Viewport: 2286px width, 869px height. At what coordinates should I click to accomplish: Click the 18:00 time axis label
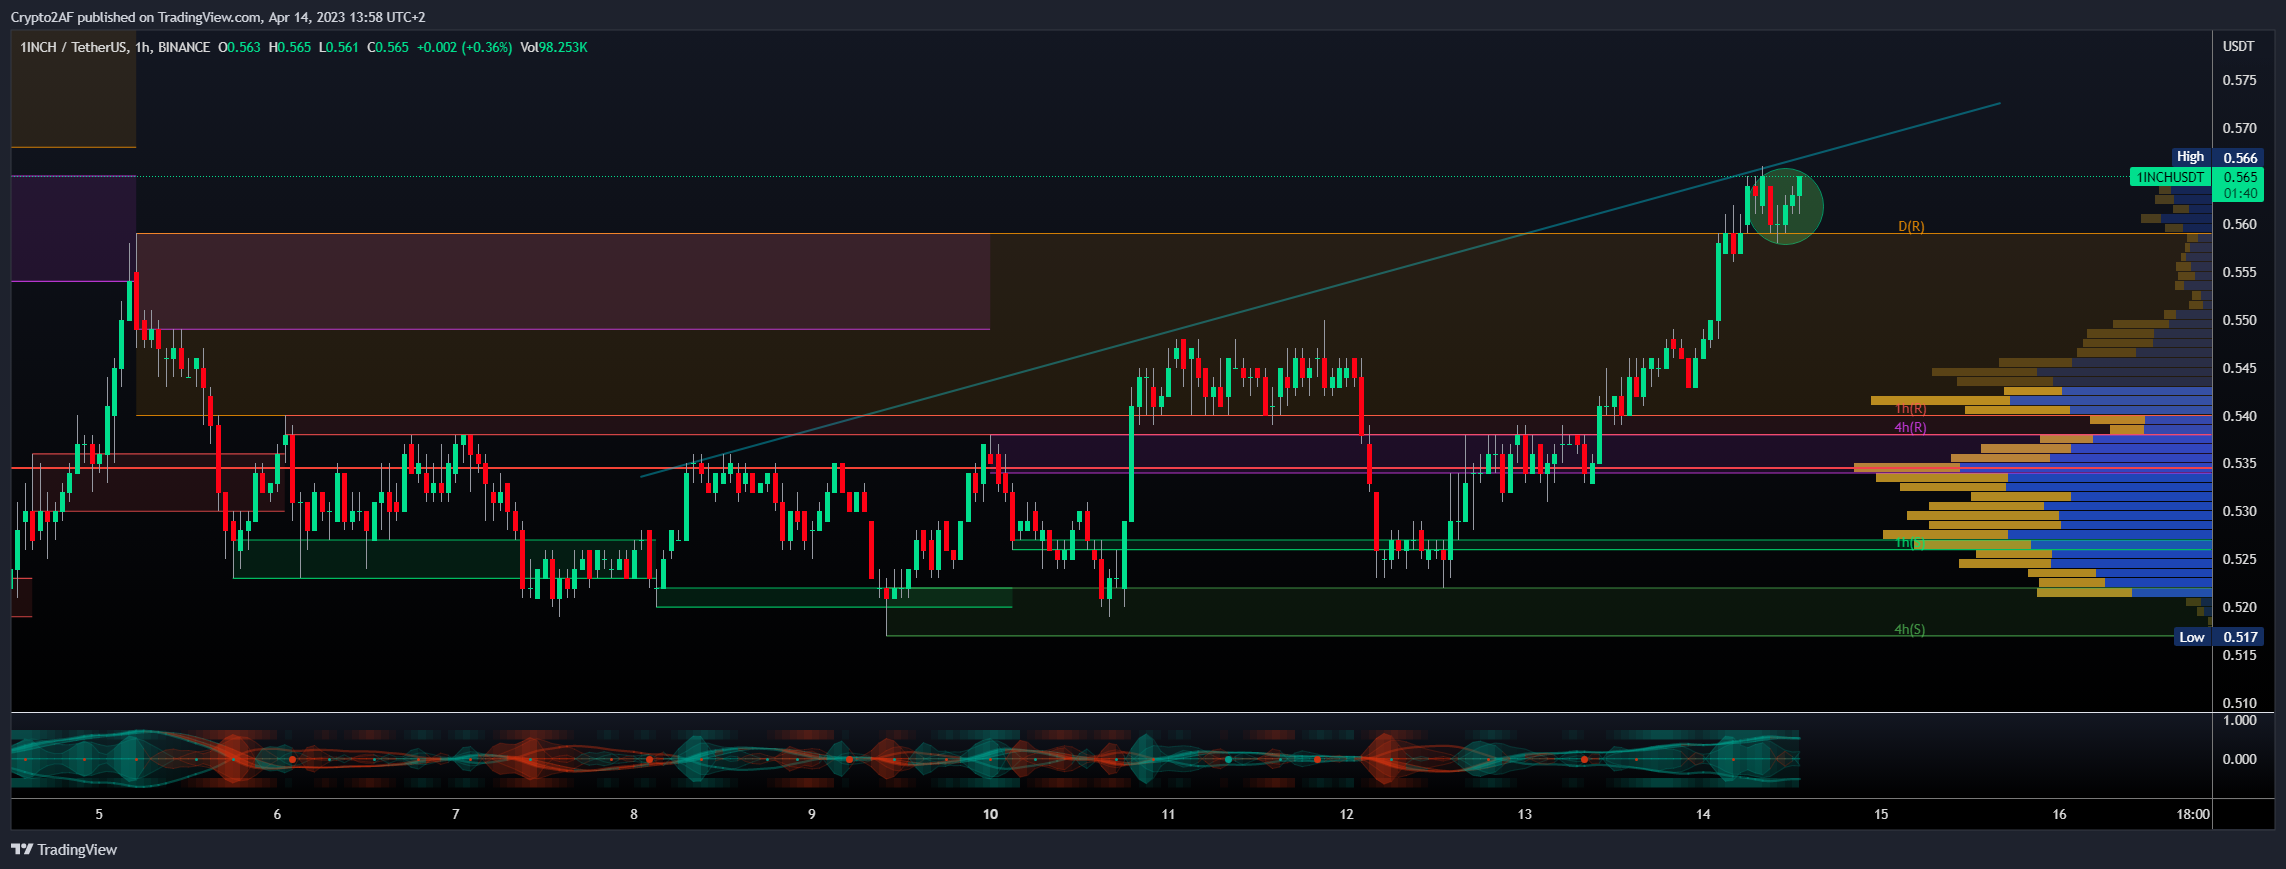coord(2193,814)
